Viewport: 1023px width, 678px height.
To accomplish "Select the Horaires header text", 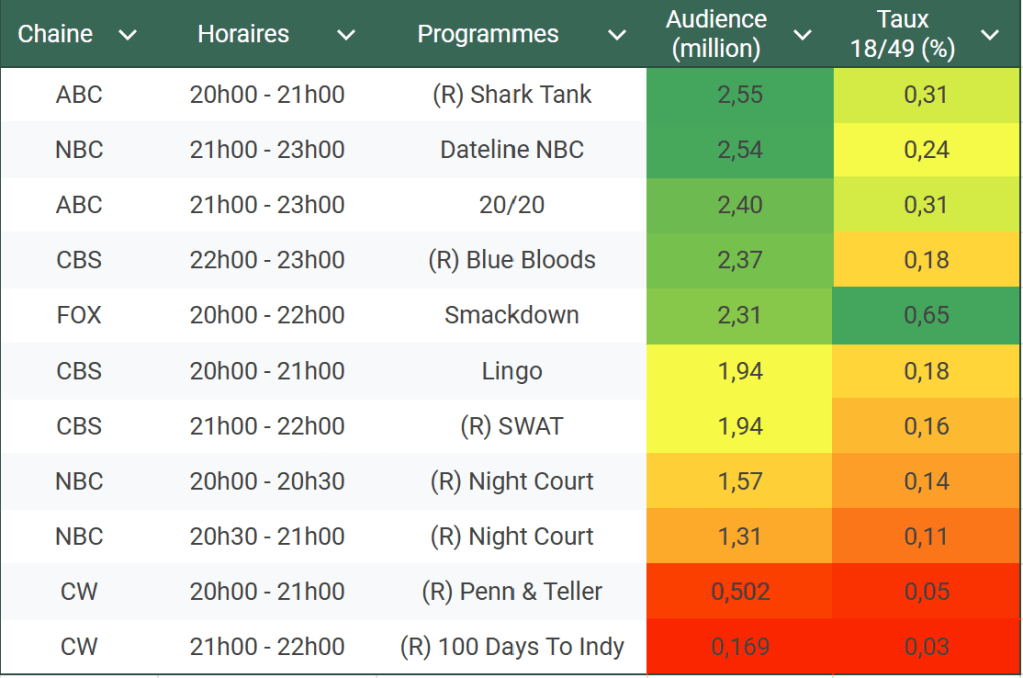I will pos(243,34).
